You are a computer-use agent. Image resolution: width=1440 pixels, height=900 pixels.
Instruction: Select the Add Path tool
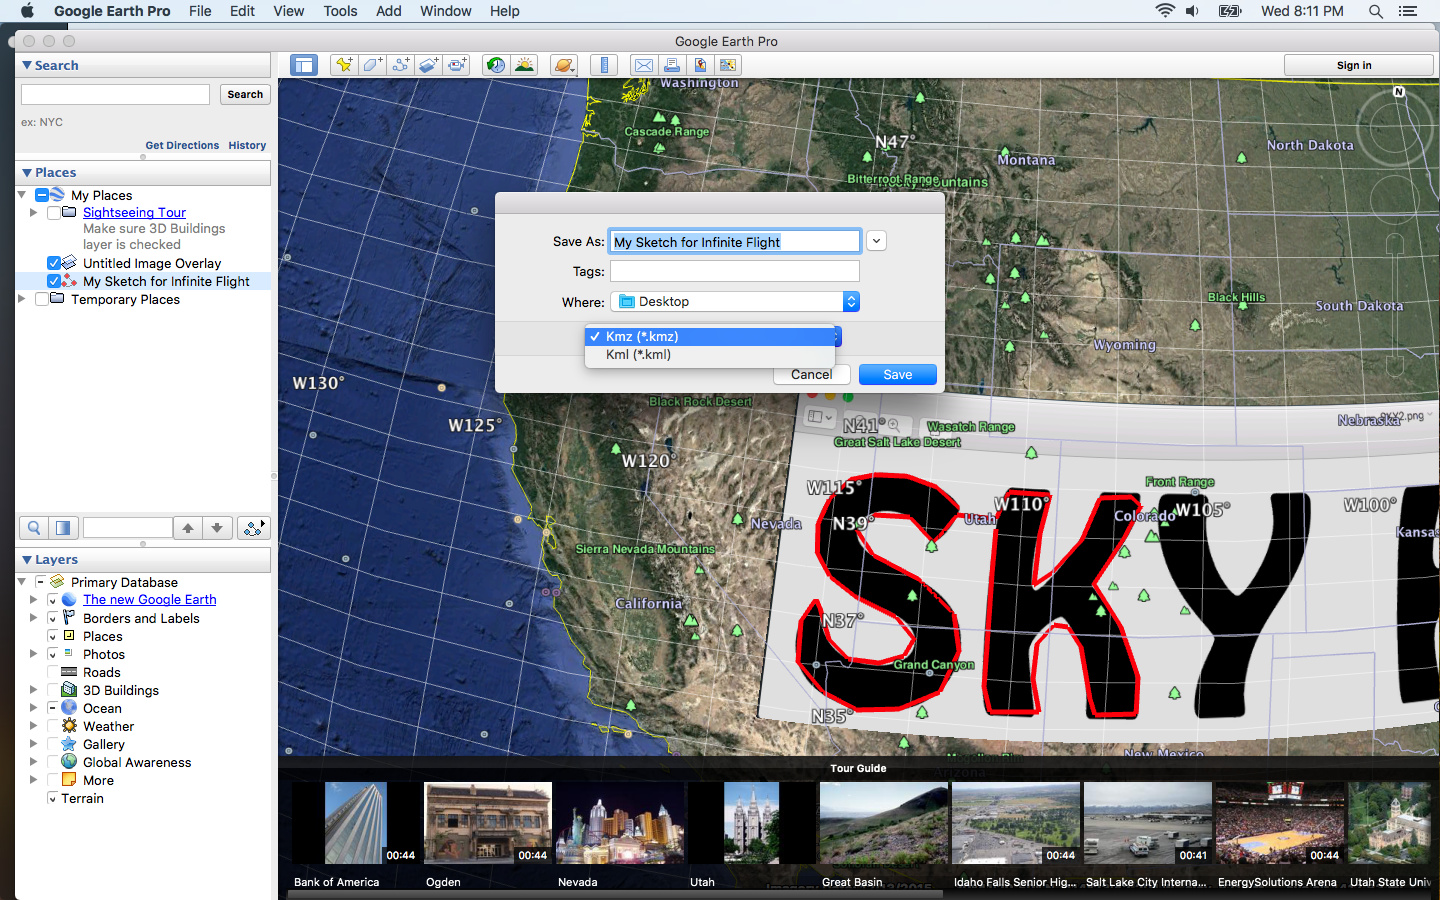pyautogui.click(x=400, y=65)
